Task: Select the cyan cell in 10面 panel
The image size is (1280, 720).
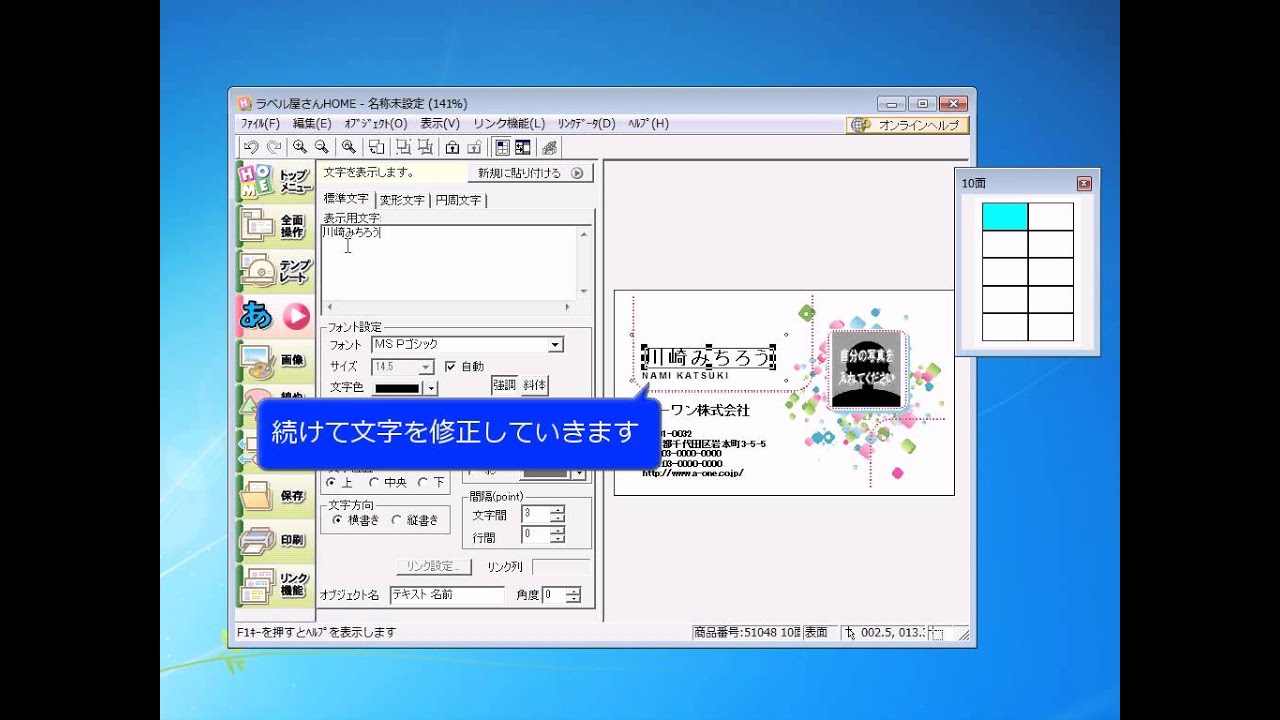Action: [1005, 217]
